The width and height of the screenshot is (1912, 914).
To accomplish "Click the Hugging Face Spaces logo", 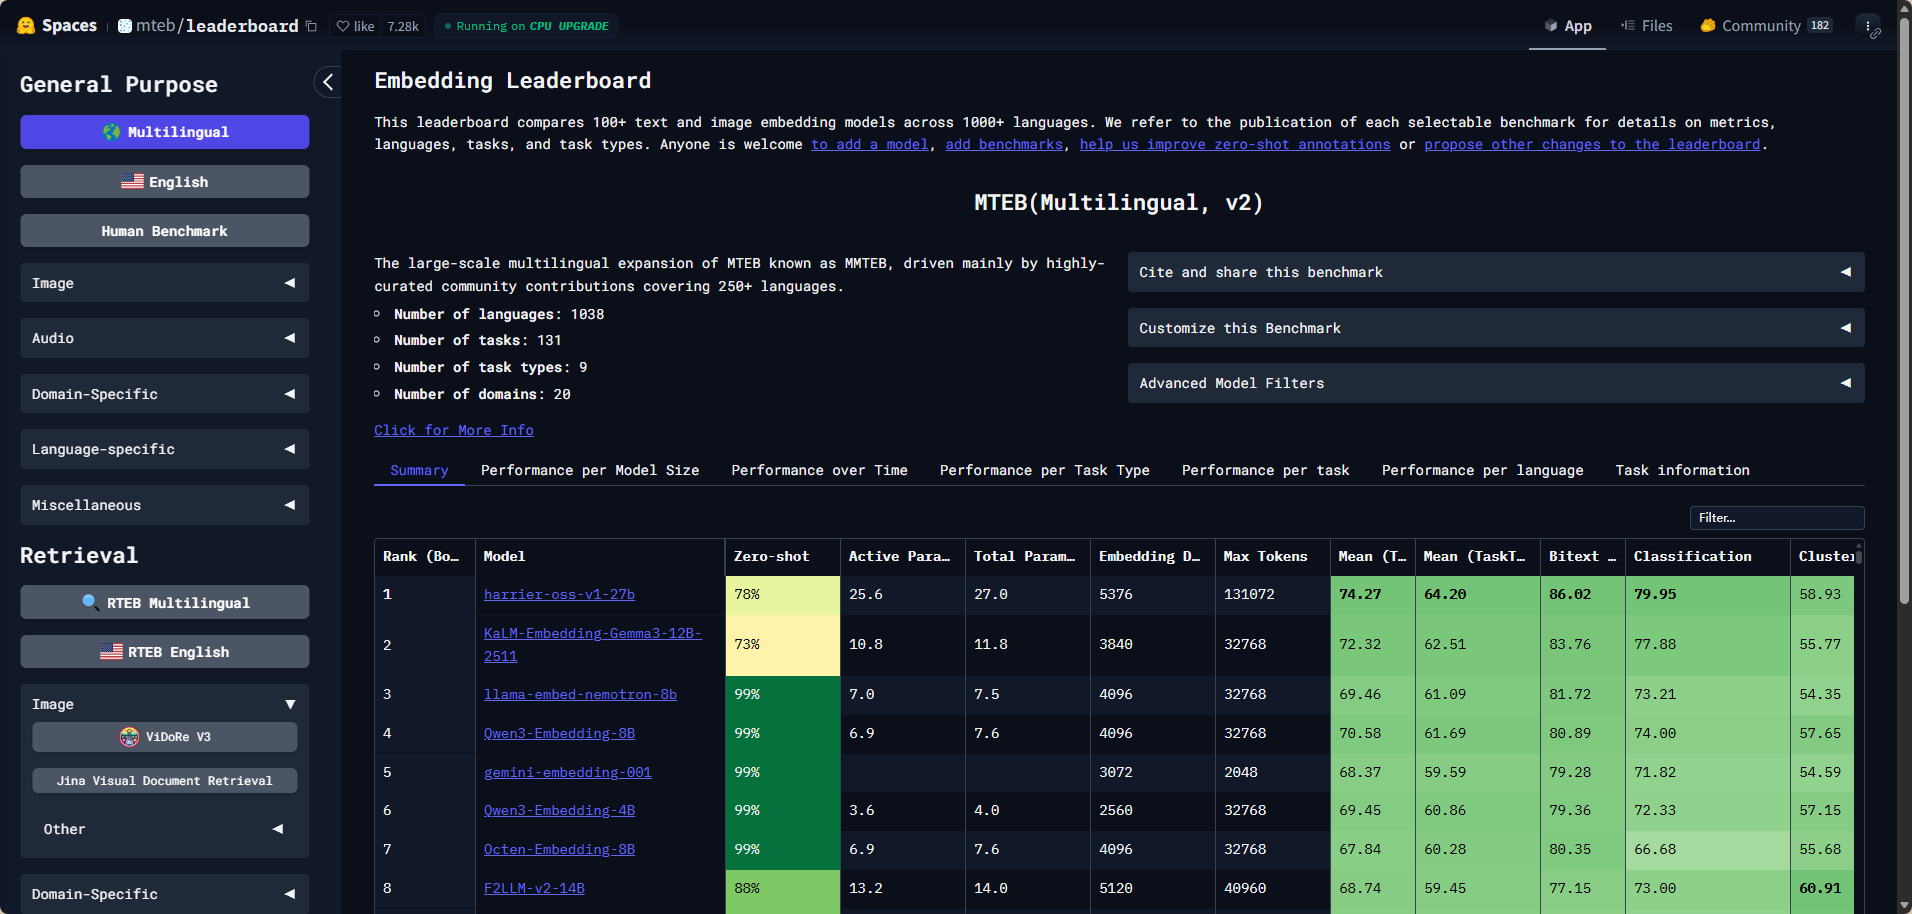I will pyautogui.click(x=57, y=26).
